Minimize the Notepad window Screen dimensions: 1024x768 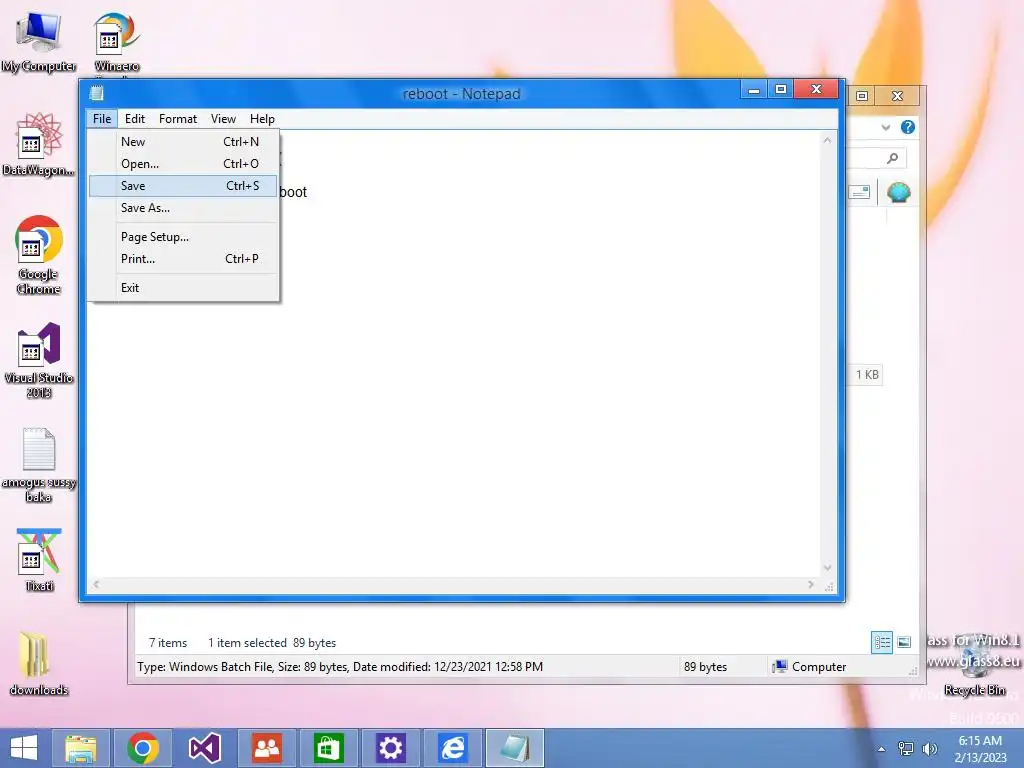pos(754,89)
